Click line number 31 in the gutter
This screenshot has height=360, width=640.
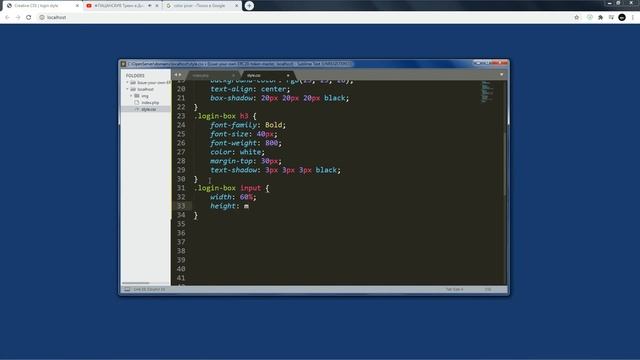coord(181,188)
